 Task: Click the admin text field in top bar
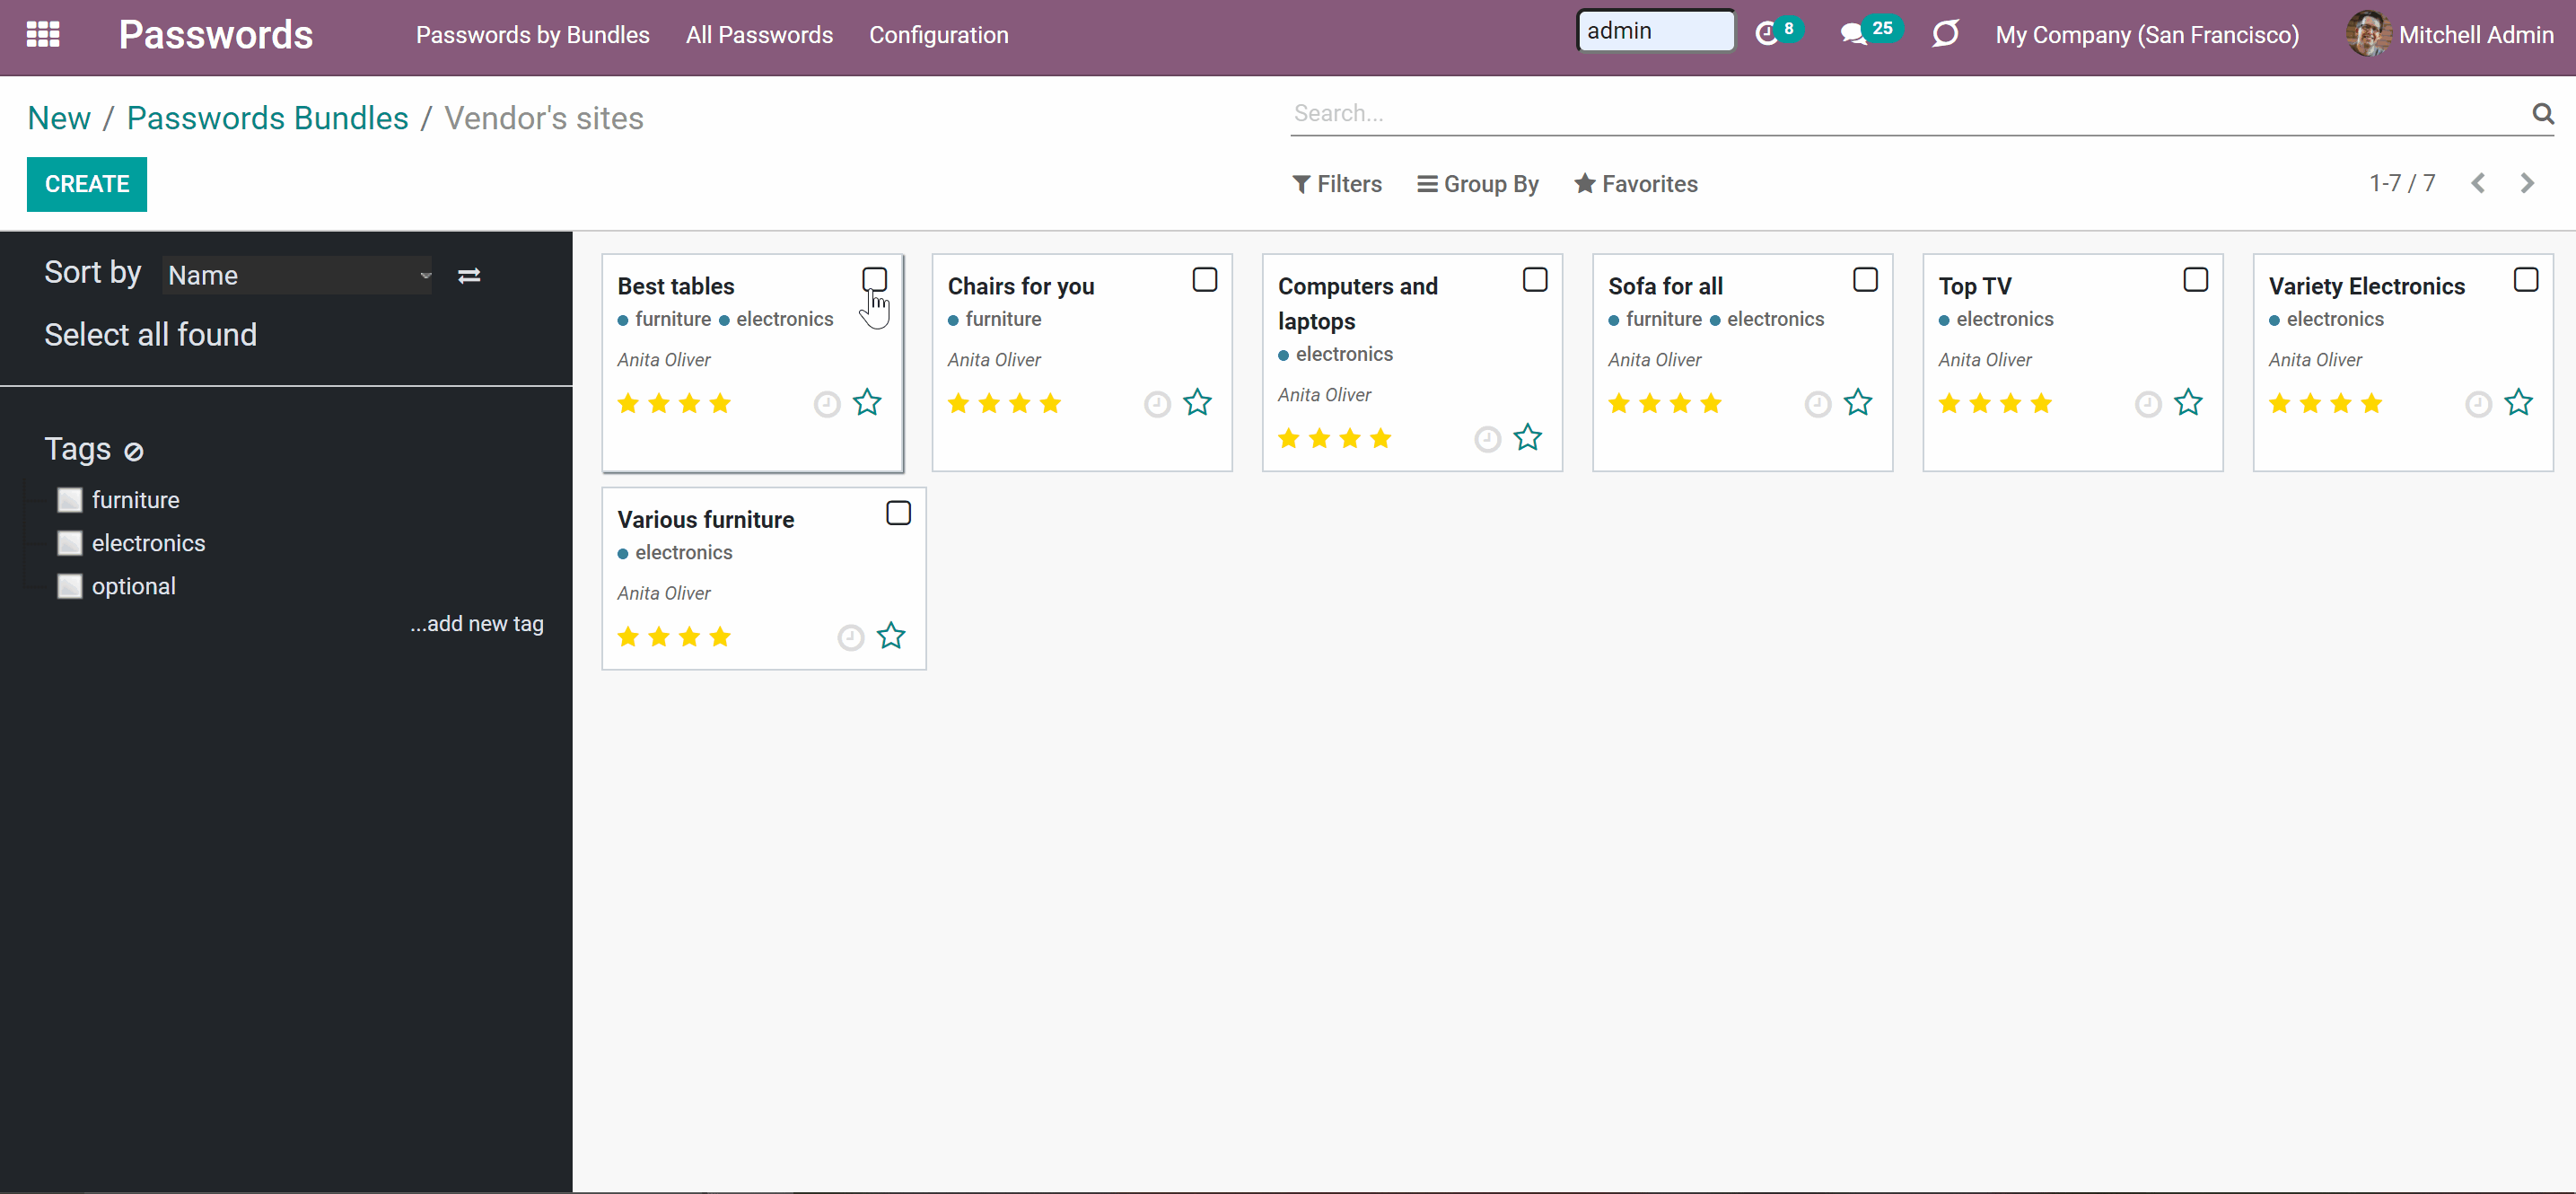pos(1655,31)
